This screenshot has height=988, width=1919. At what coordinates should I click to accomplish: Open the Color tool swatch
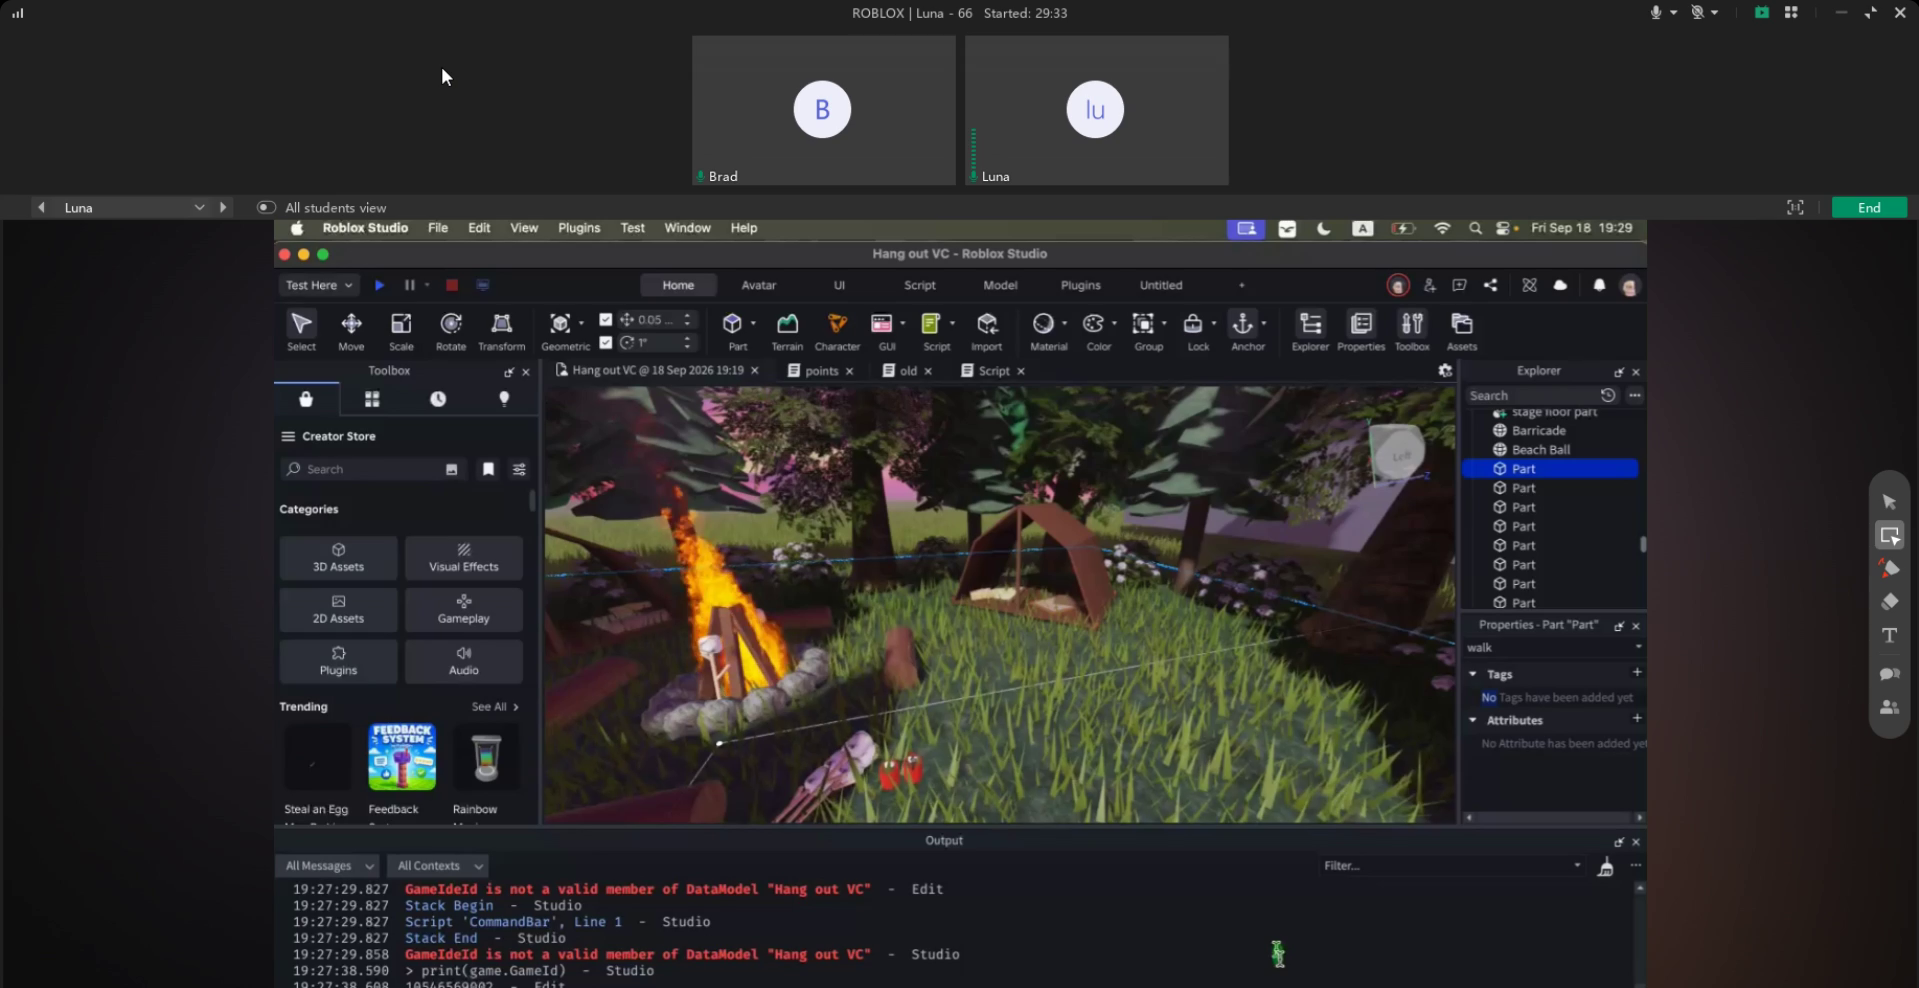click(1093, 324)
